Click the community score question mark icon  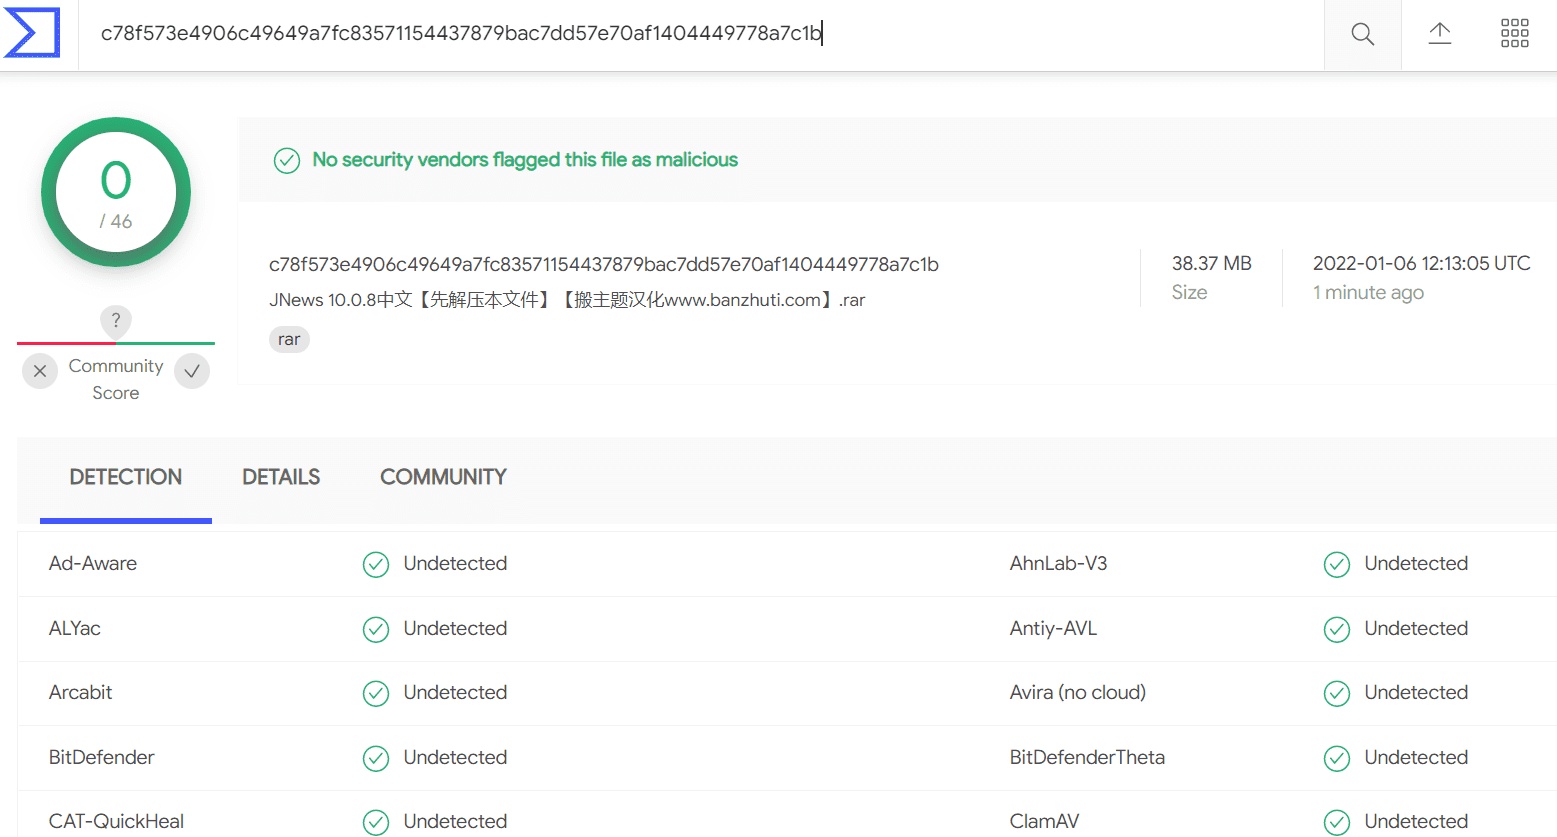[116, 321]
